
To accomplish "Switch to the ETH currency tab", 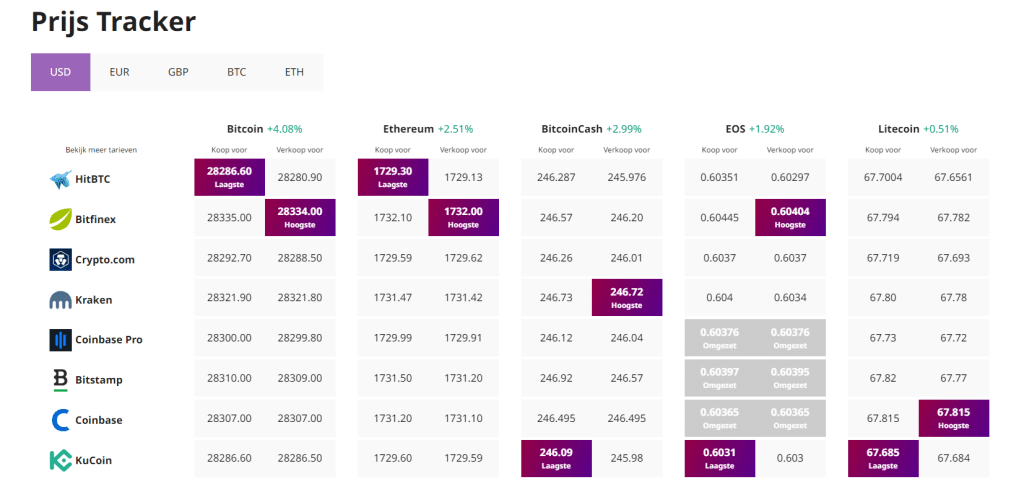I will [295, 72].
